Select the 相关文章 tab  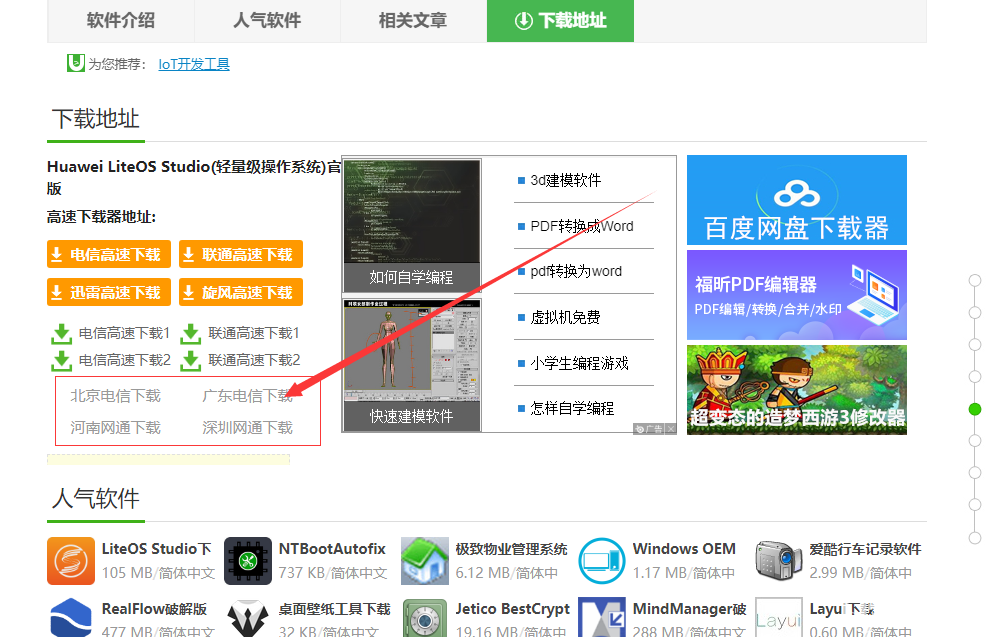pyautogui.click(x=413, y=21)
